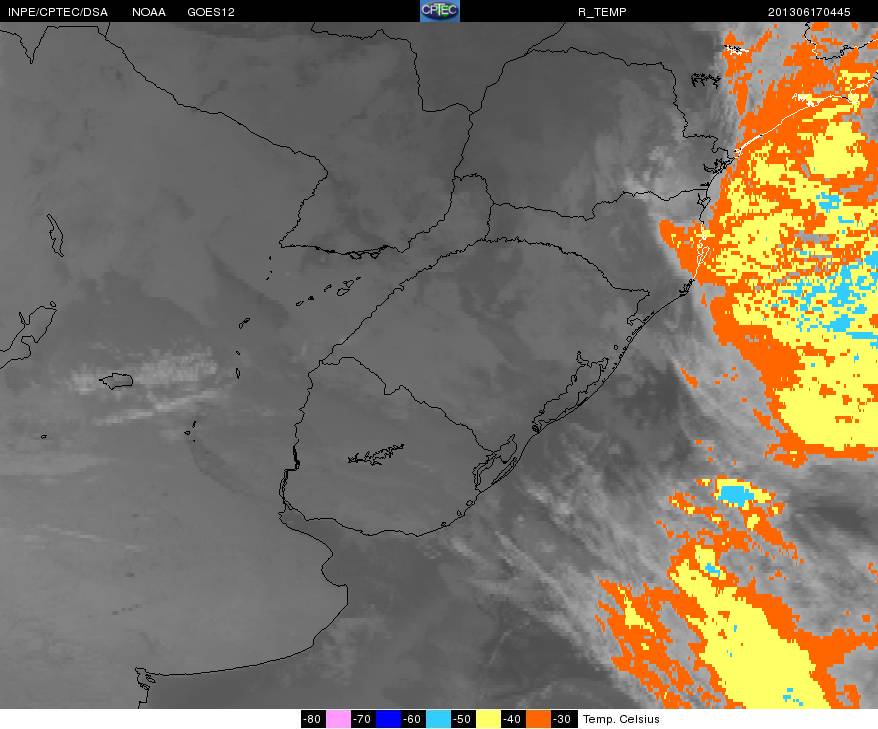Click the 201306170445 timestamp
The width and height of the screenshot is (878, 729).
tap(809, 12)
